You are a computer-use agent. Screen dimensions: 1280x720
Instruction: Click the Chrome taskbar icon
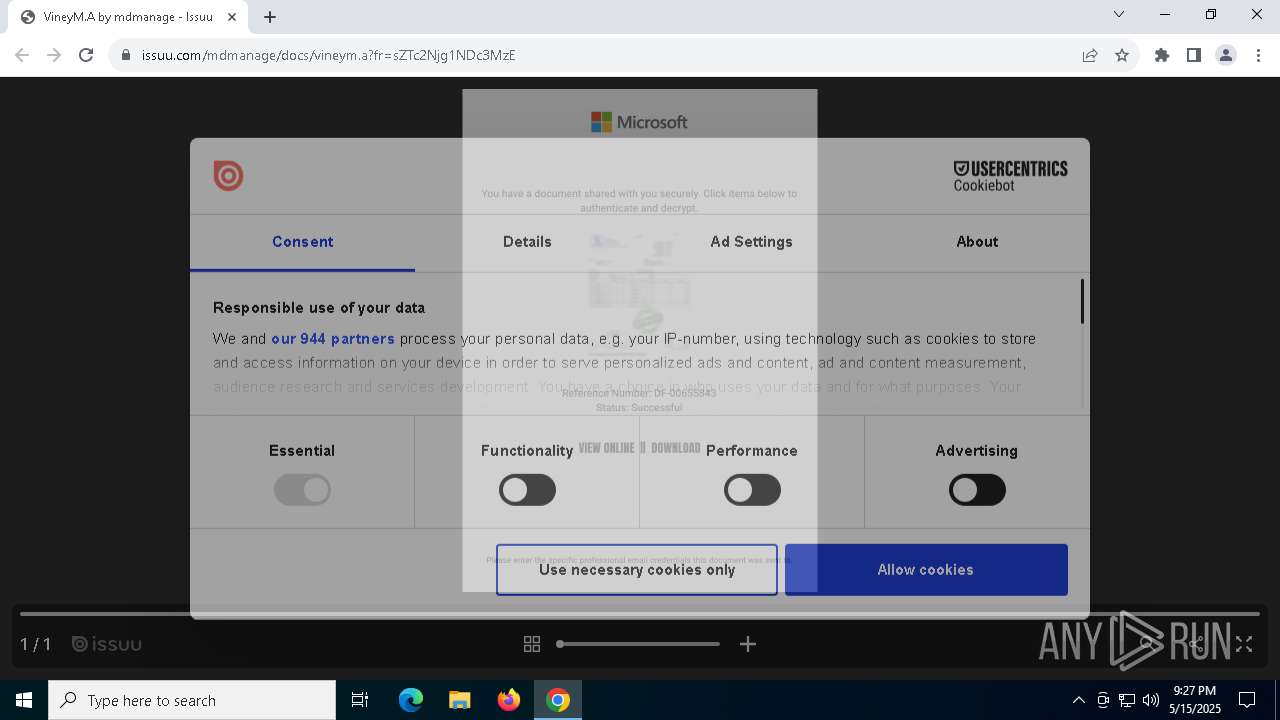558,700
